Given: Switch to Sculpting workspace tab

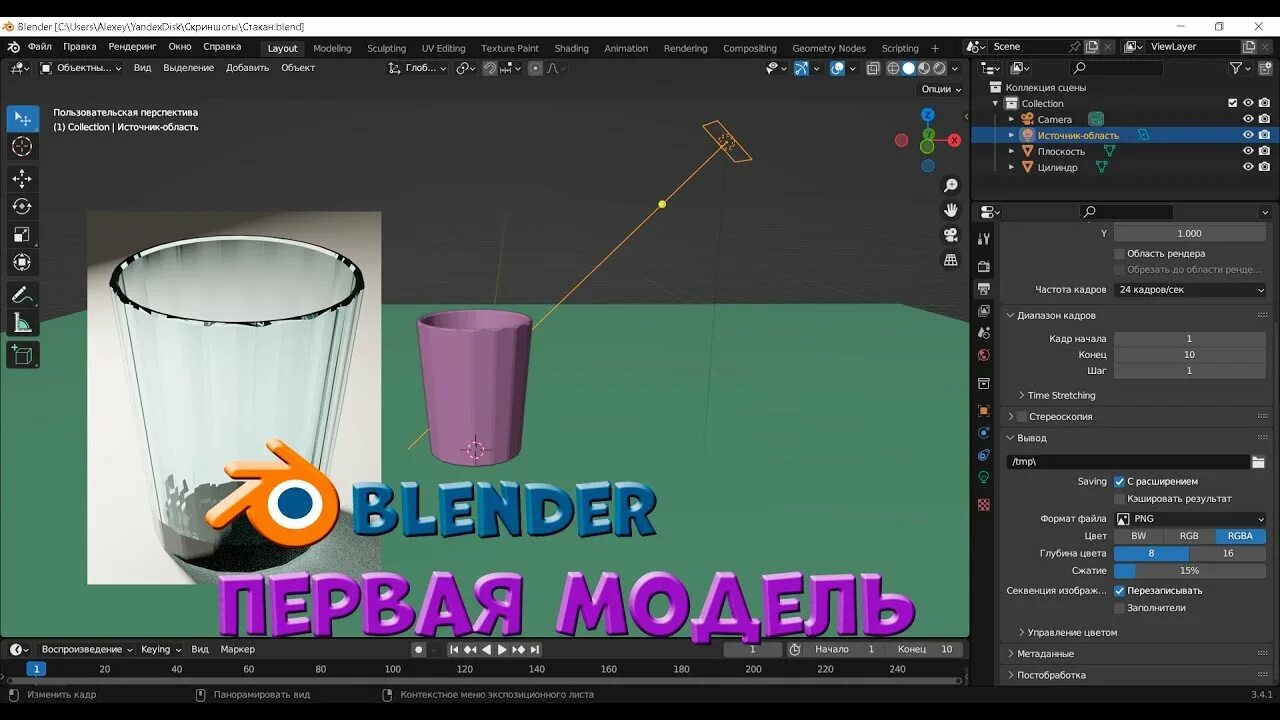Looking at the screenshot, I should tap(387, 48).
